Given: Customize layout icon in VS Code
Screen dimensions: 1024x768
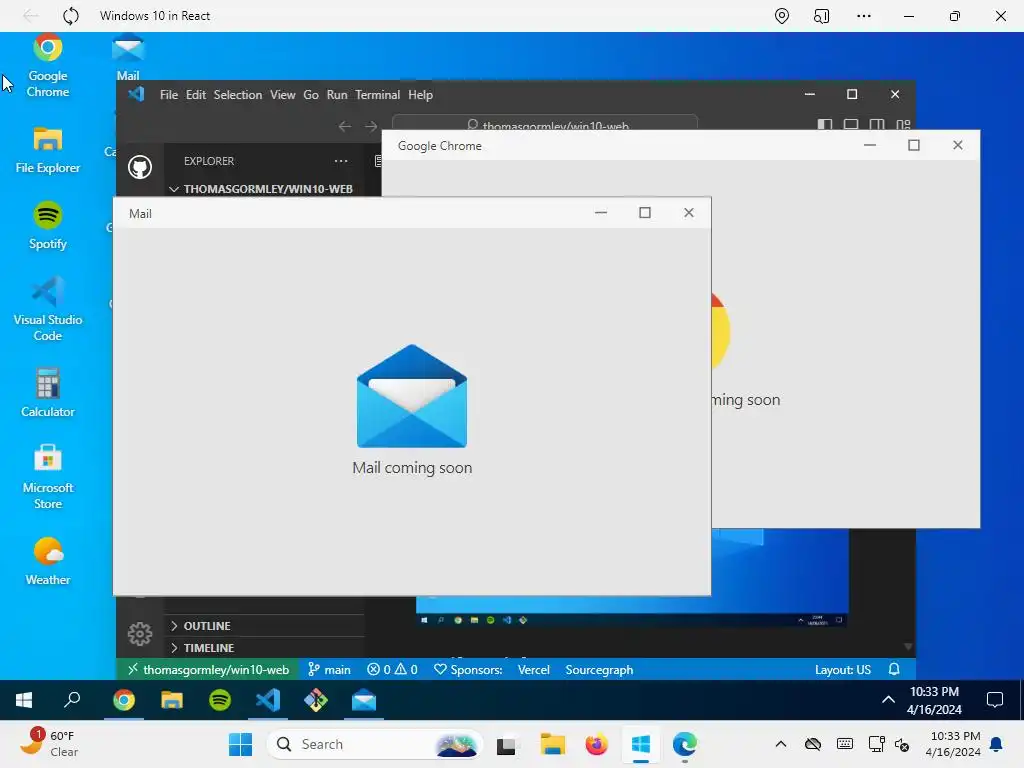Looking at the screenshot, I should (x=903, y=124).
